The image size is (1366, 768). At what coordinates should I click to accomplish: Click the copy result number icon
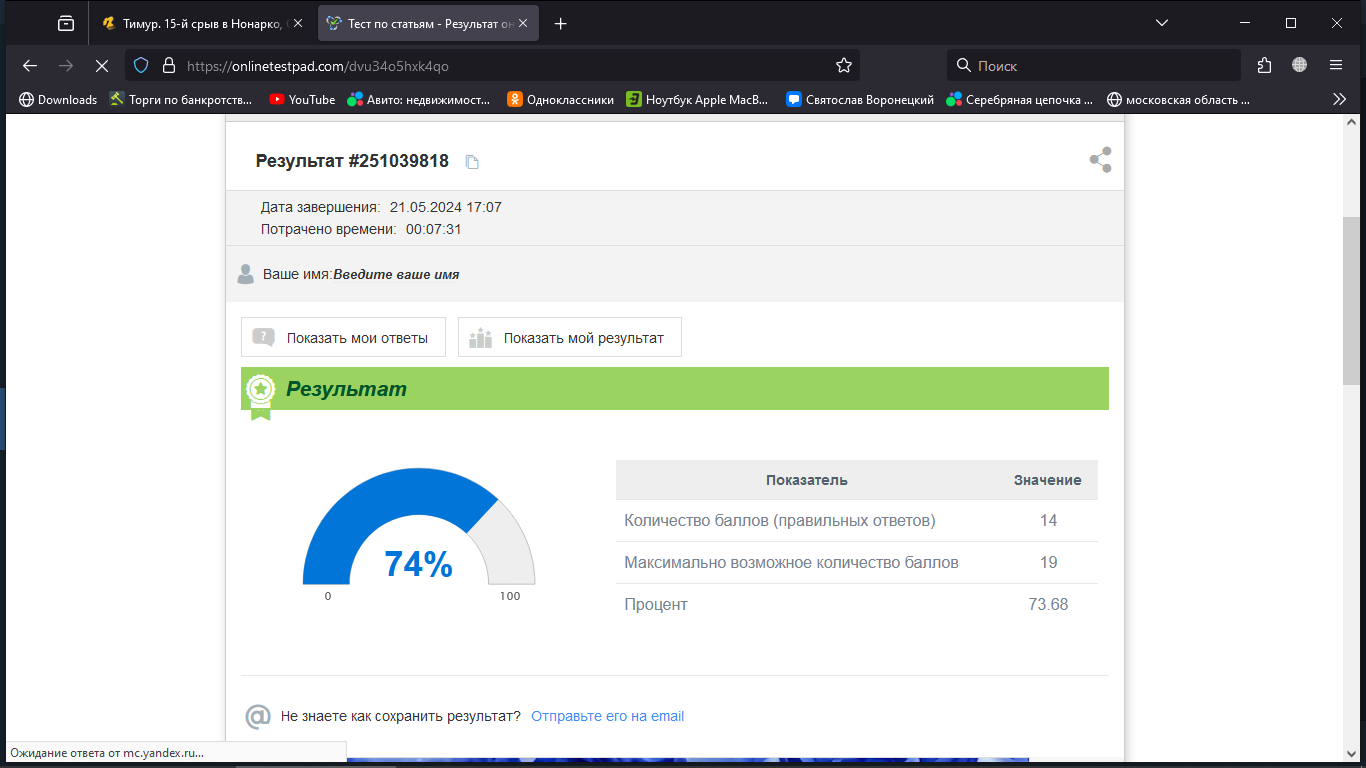(472, 162)
